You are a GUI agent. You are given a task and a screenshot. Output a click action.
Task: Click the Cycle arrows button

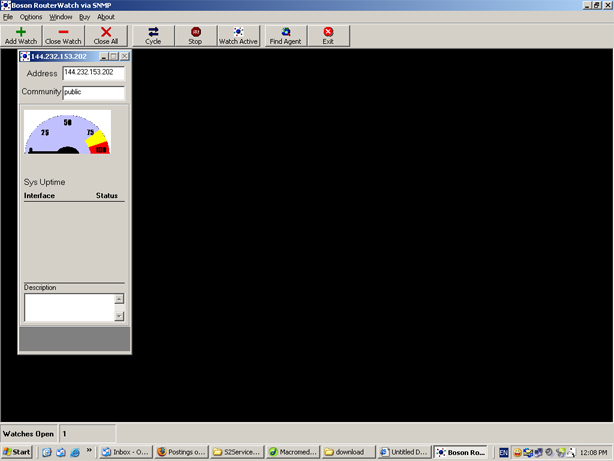tap(153, 36)
